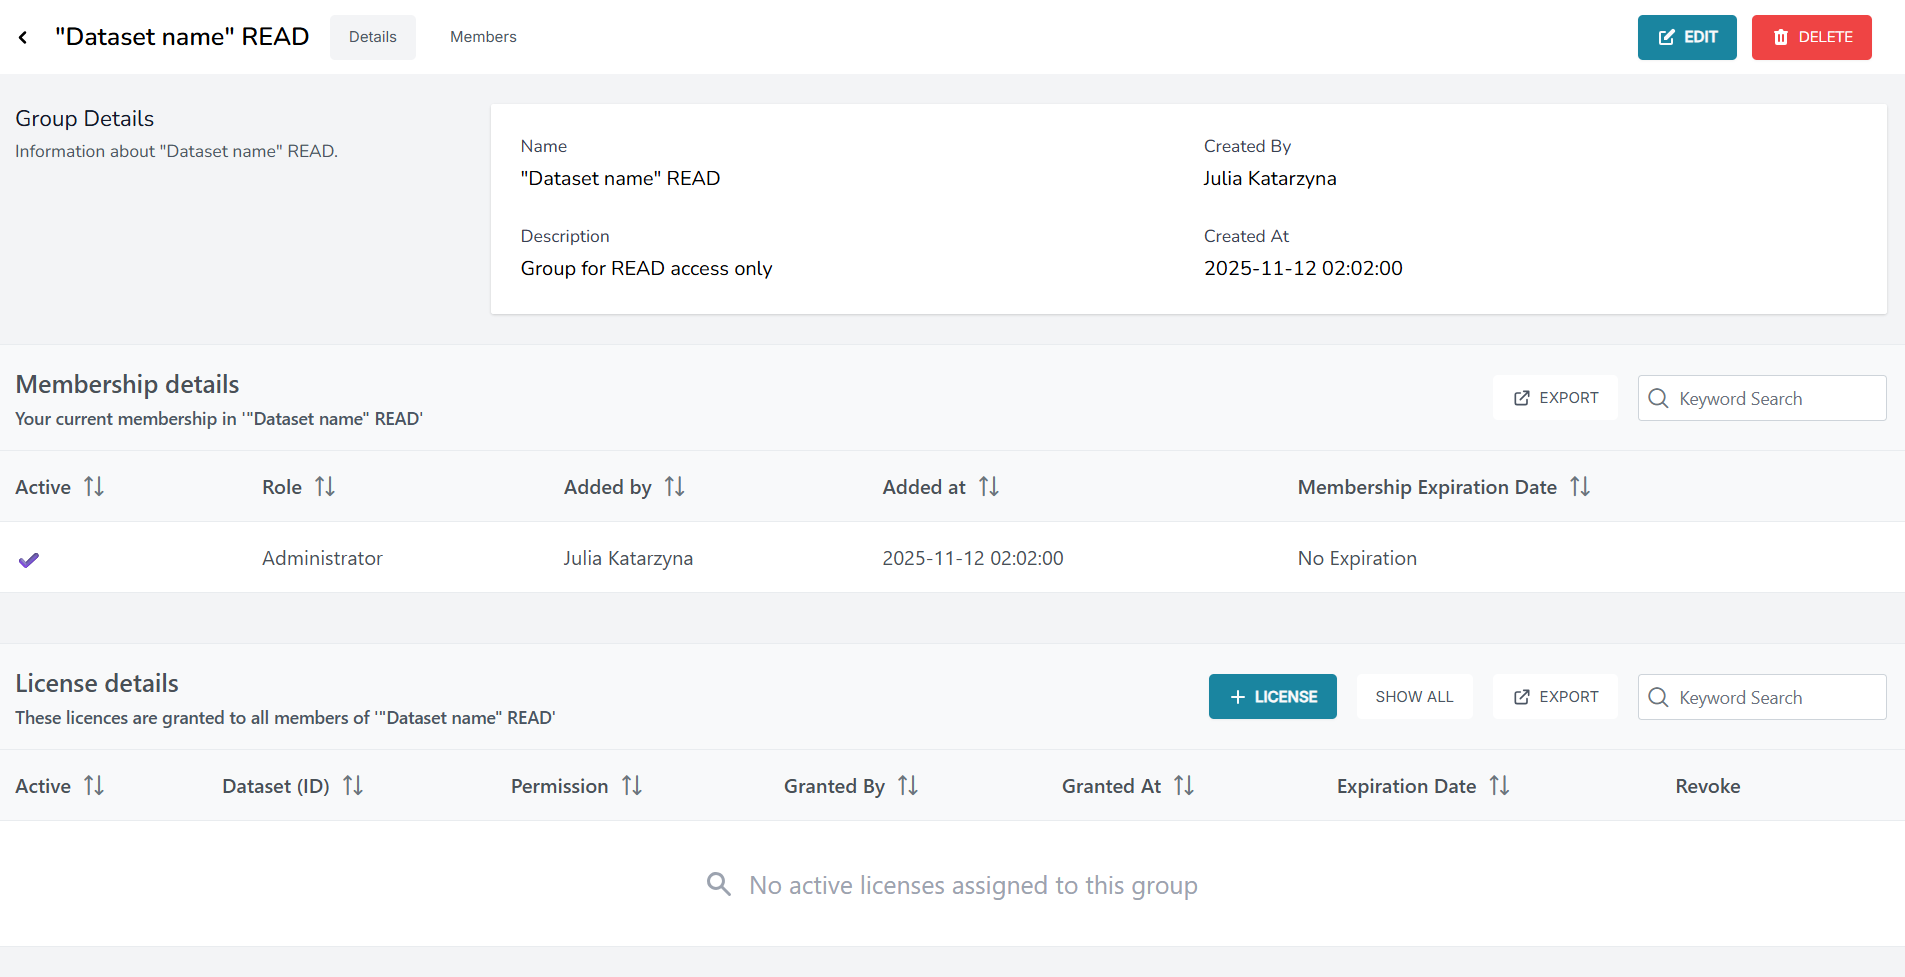Screen dimensions: 1905x977
Task: Open the Details tab
Action: [x=372, y=37]
